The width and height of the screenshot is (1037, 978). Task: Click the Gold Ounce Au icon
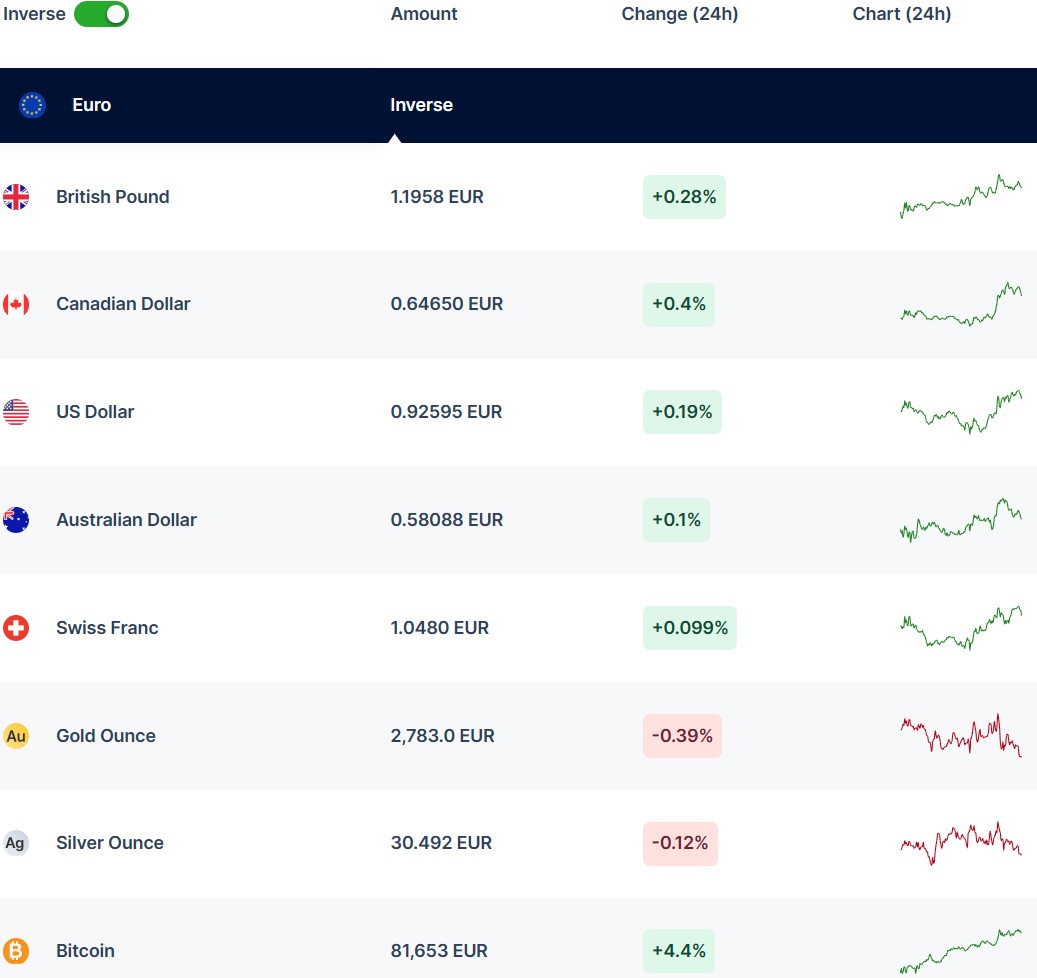[x=16, y=736]
